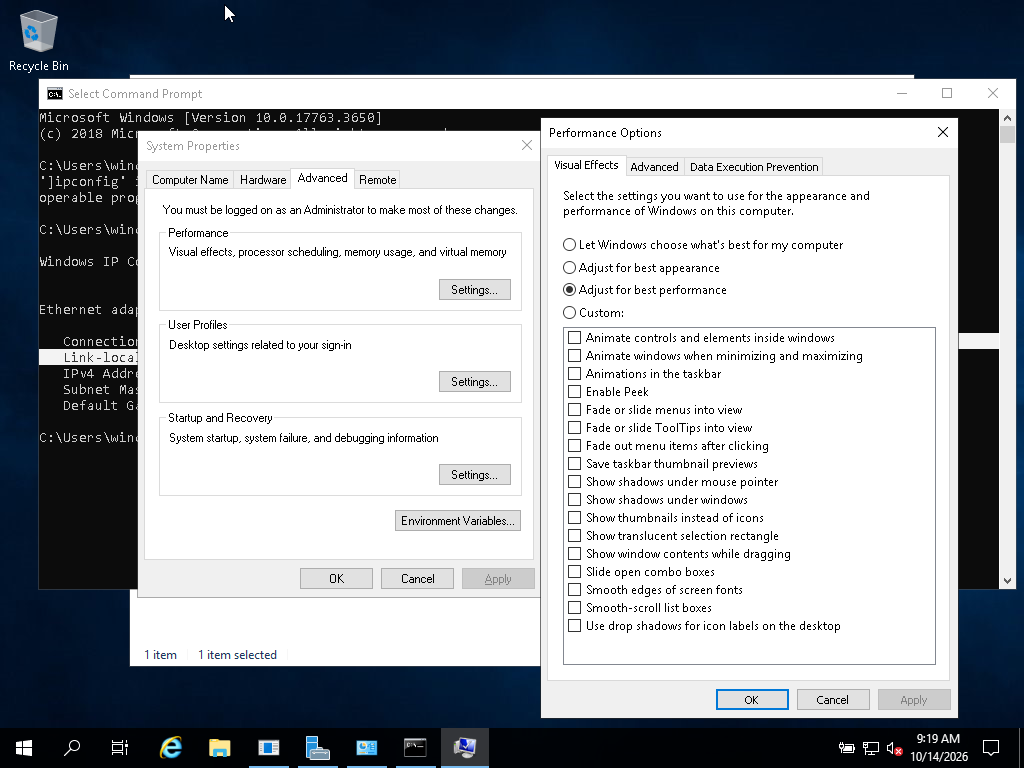Viewport: 1024px width, 768px height.
Task: Click the network tray icon
Action: (871, 748)
